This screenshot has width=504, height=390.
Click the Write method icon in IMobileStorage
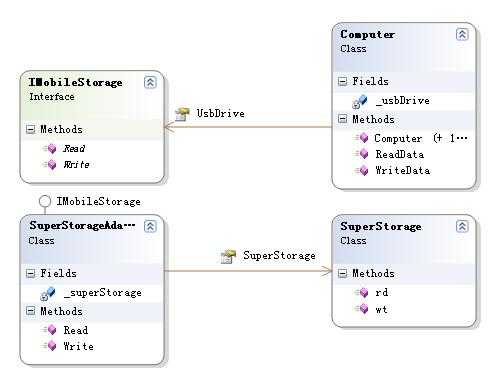50,164
